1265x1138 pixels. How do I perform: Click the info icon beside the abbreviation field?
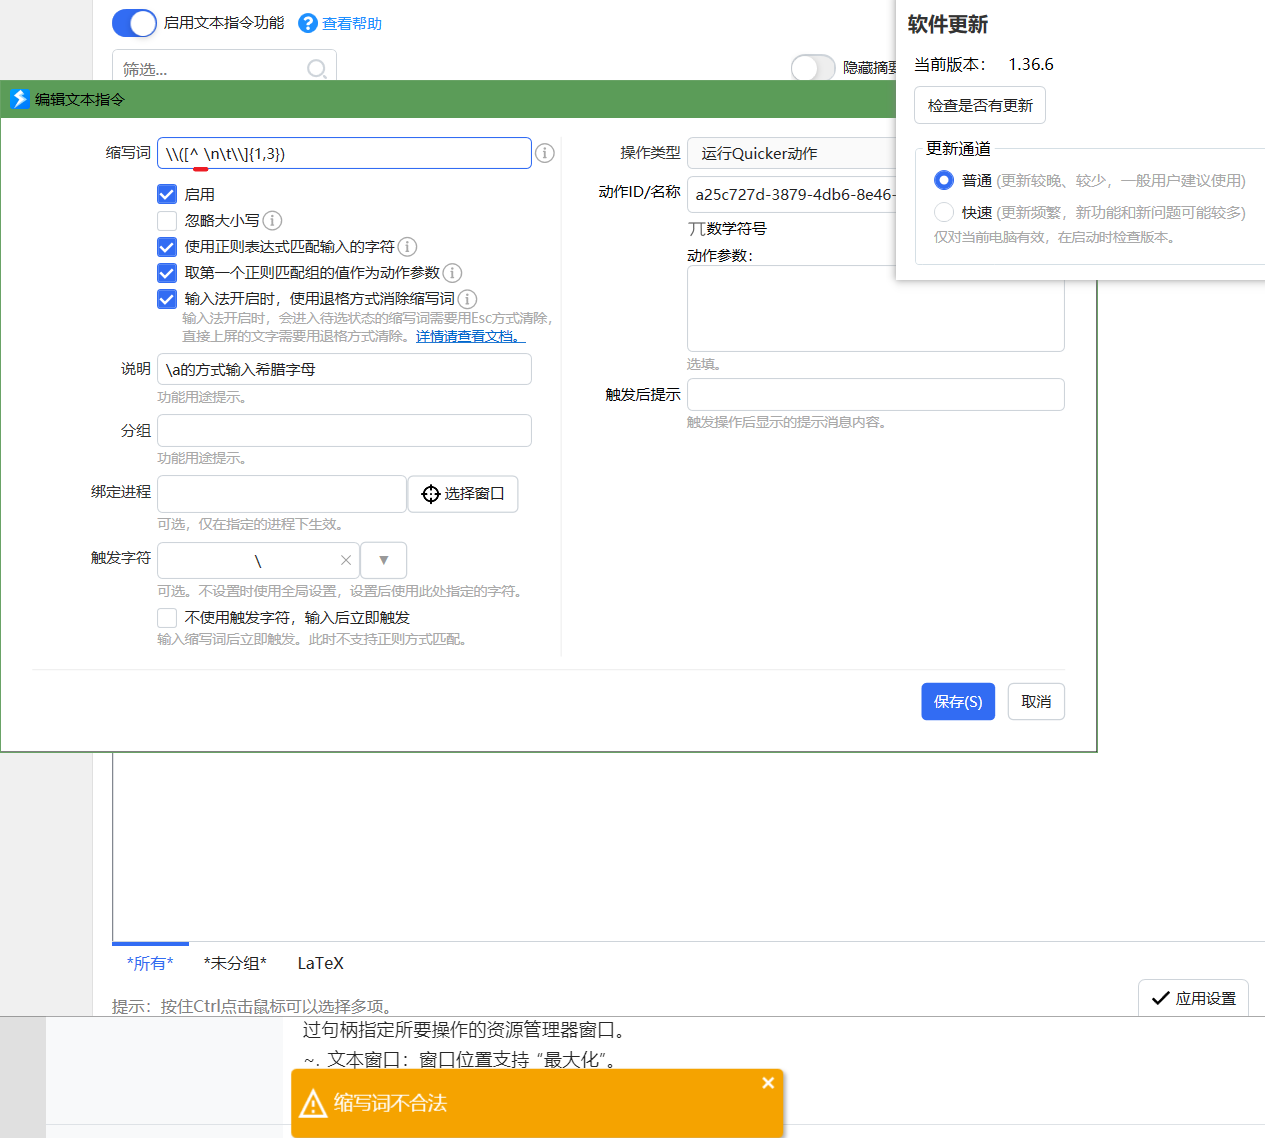coord(545,153)
